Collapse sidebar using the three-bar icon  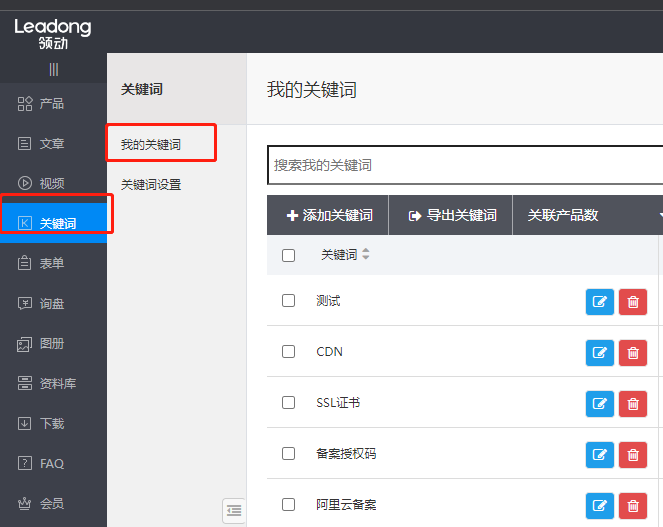pos(53,69)
